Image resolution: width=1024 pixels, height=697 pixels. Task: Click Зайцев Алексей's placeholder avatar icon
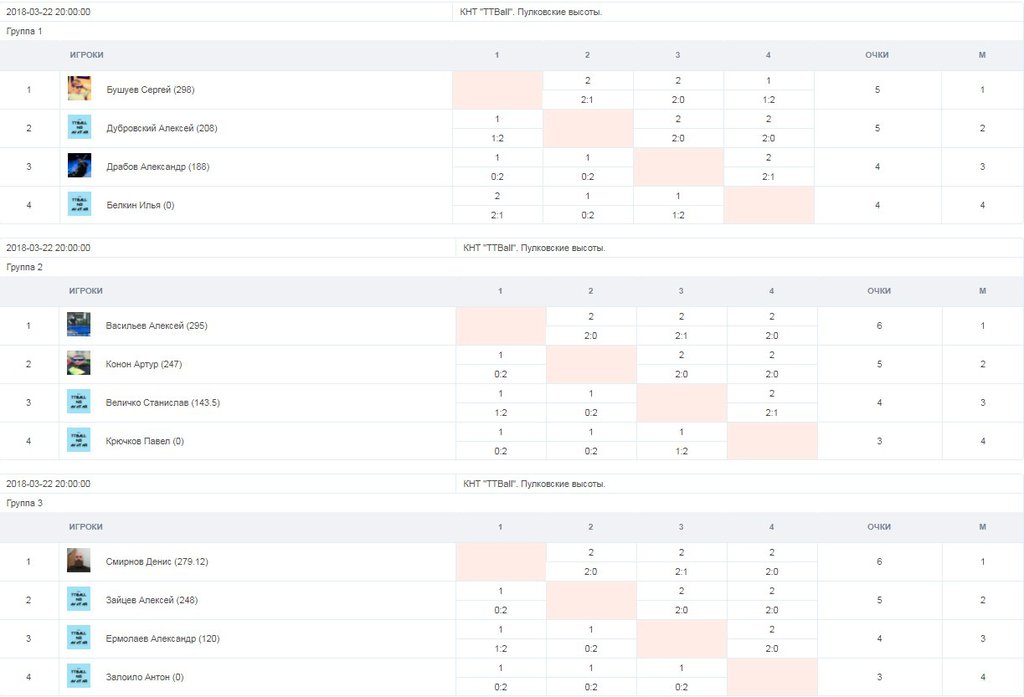79,600
